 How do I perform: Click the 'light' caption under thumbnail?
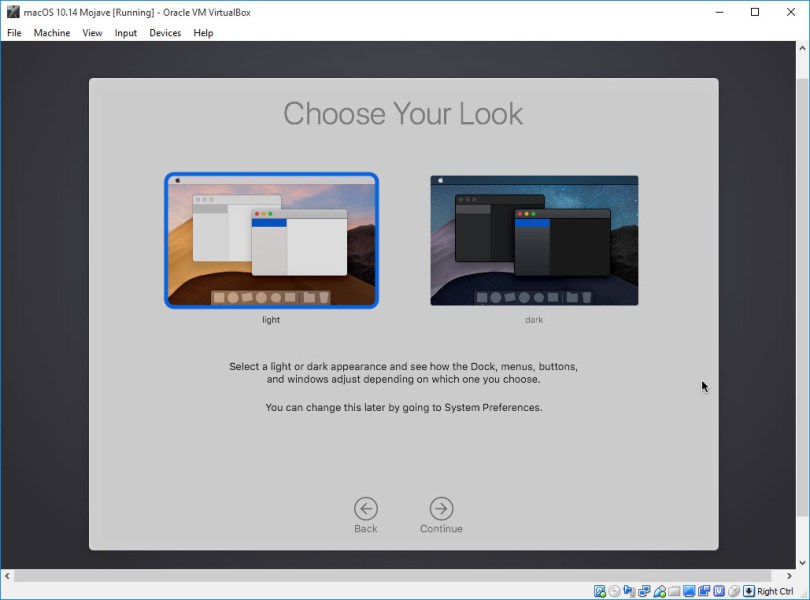pos(271,320)
